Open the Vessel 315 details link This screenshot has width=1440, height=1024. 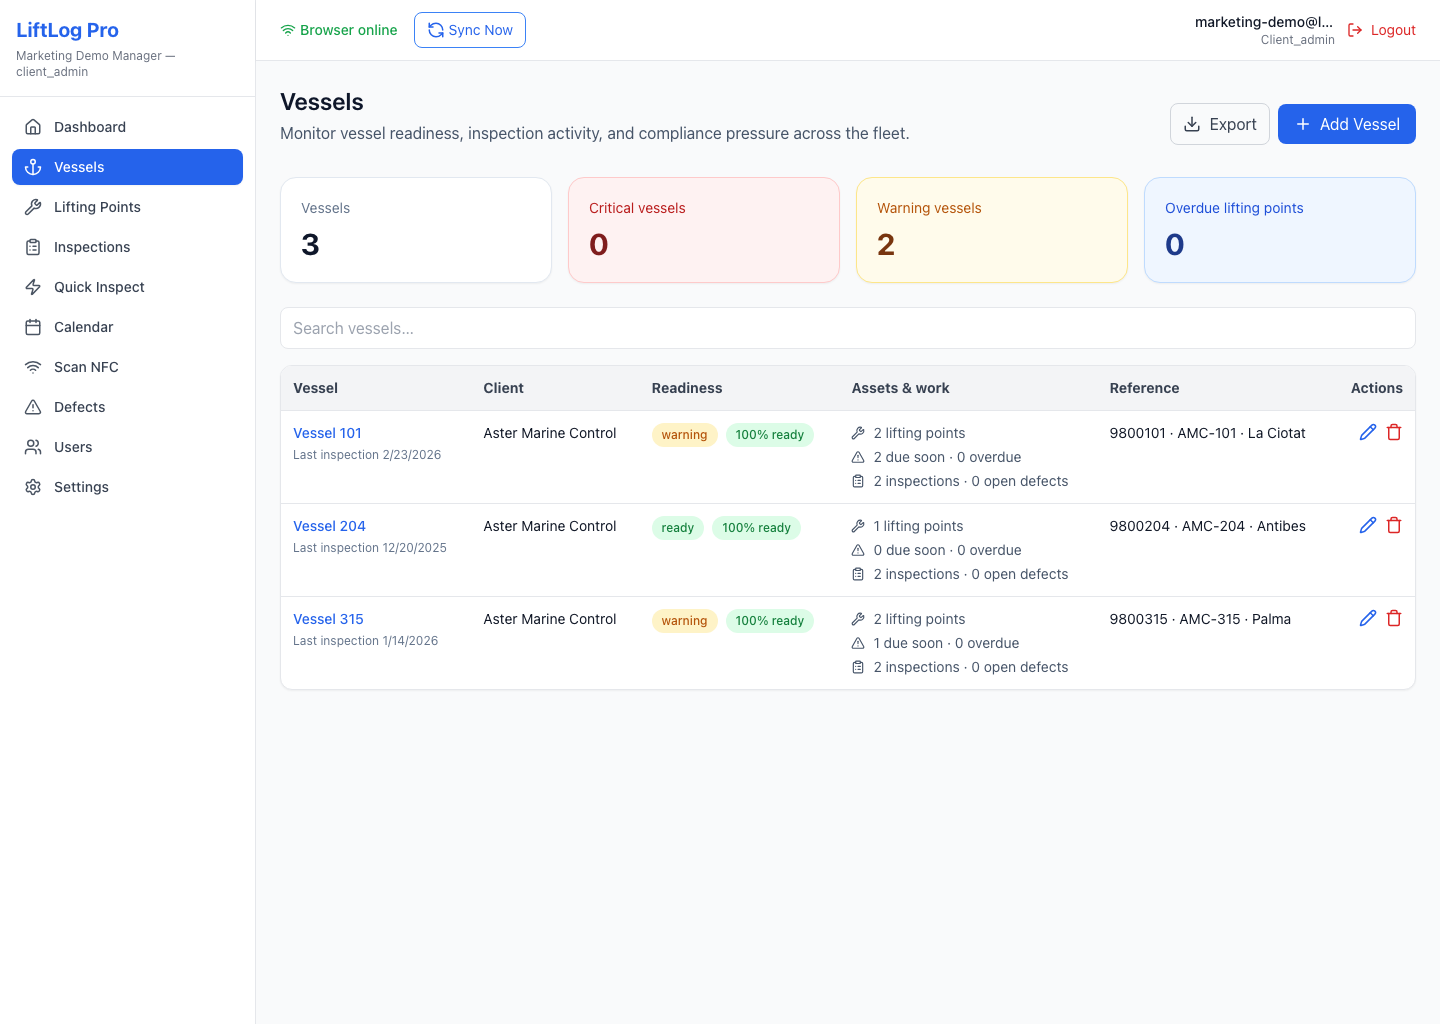328,619
